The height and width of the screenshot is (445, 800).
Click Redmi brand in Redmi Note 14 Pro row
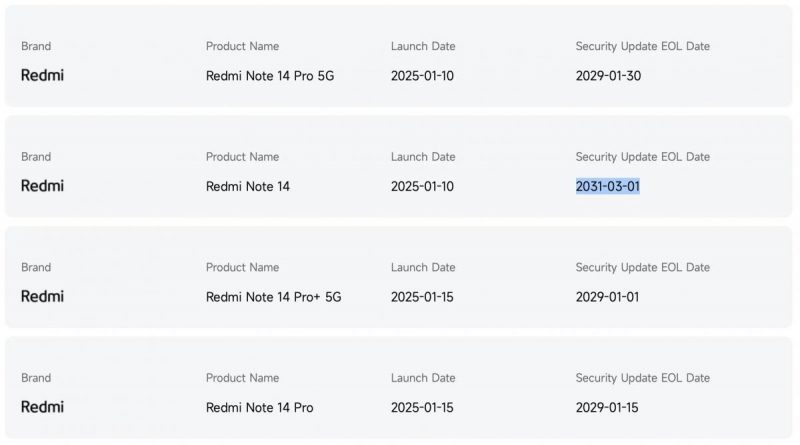click(42, 407)
